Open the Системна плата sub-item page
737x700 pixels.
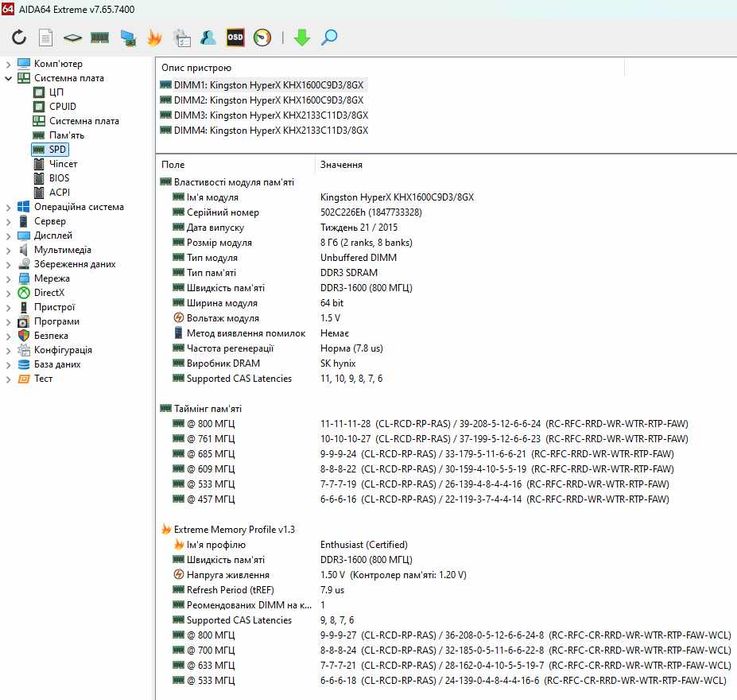click(76, 121)
